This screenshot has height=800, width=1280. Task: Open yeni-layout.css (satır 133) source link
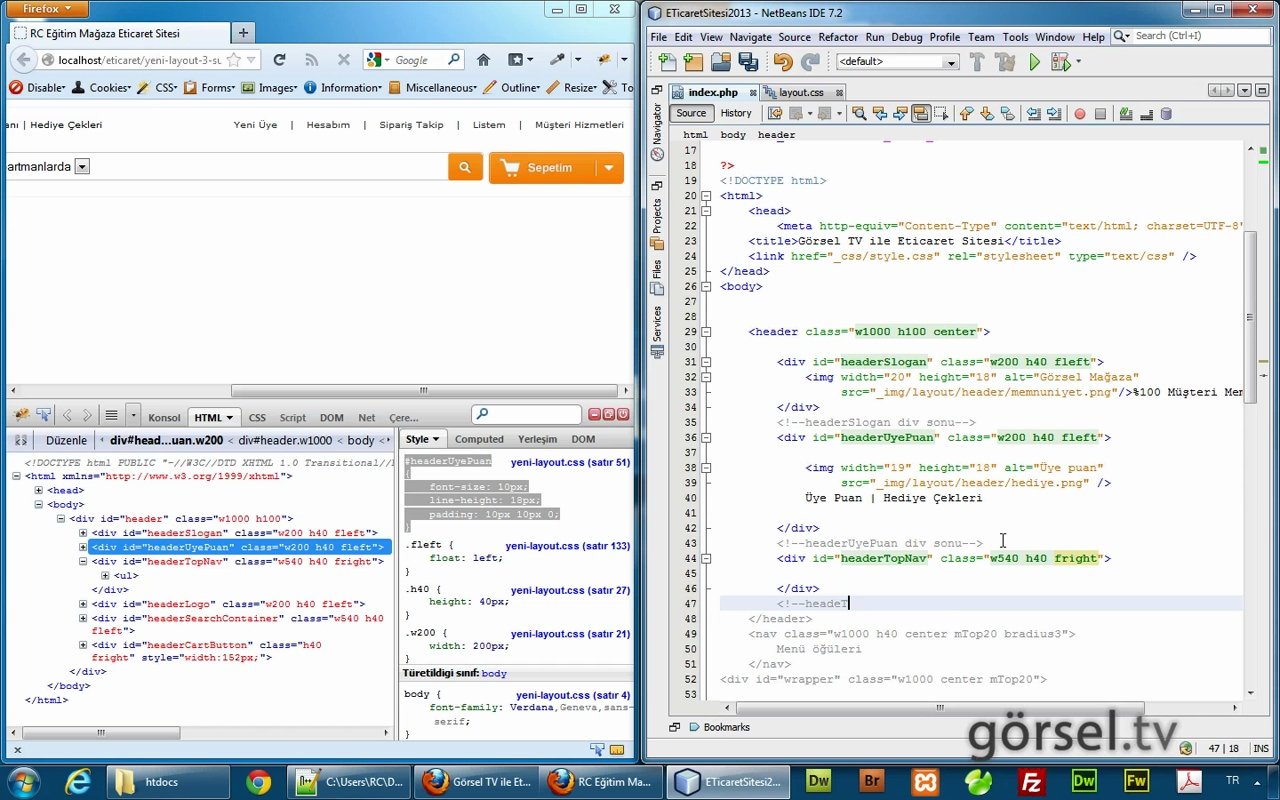pos(568,546)
